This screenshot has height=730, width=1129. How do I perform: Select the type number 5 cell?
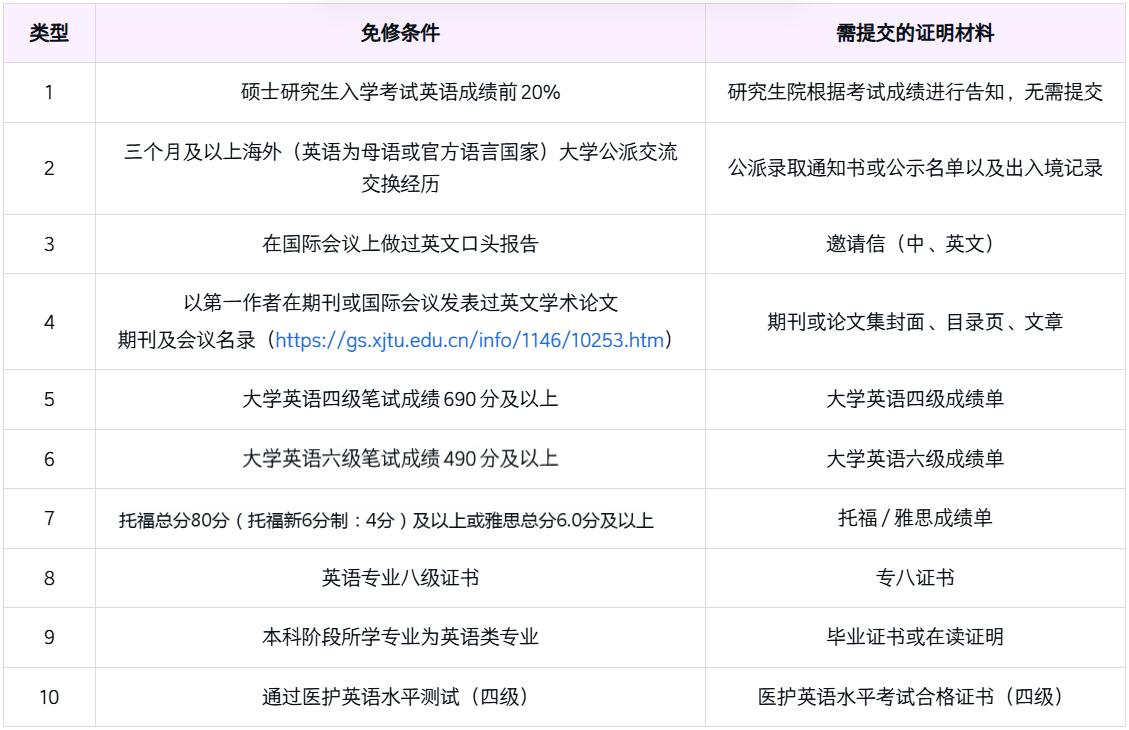[x=49, y=399]
